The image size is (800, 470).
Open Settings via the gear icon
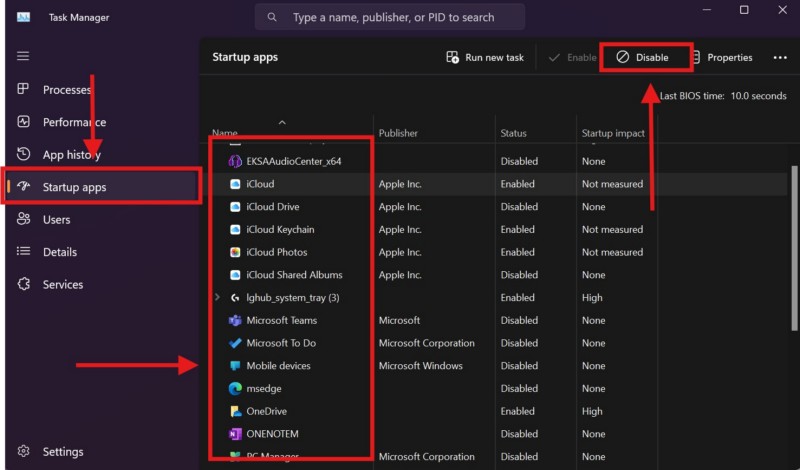23,452
